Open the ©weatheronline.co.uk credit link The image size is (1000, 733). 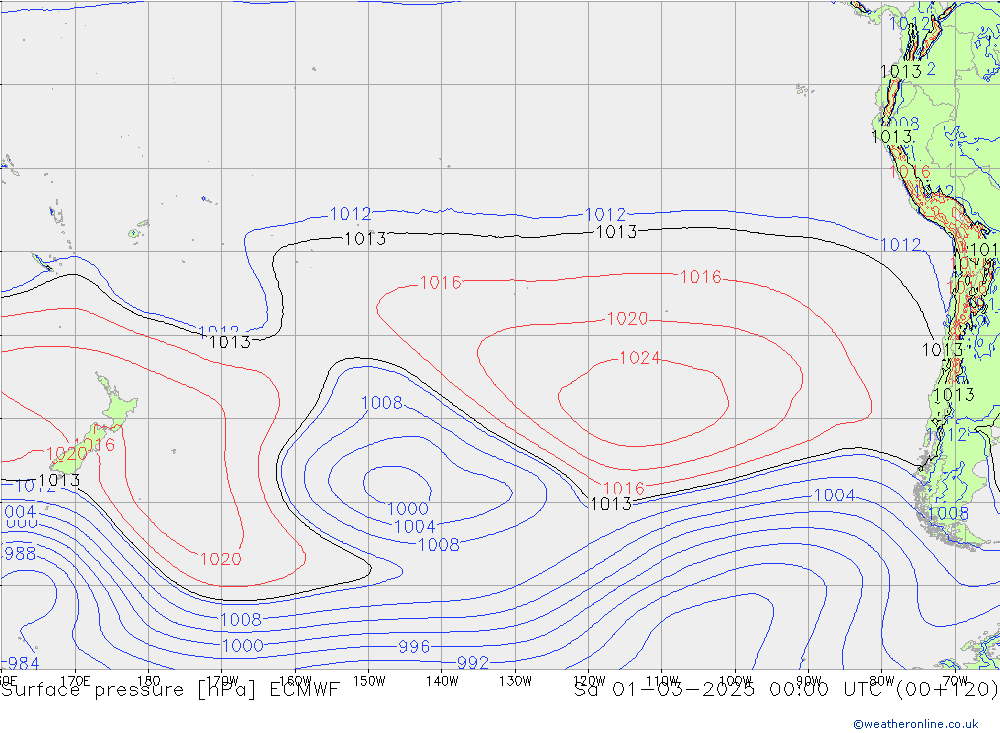pos(916,724)
